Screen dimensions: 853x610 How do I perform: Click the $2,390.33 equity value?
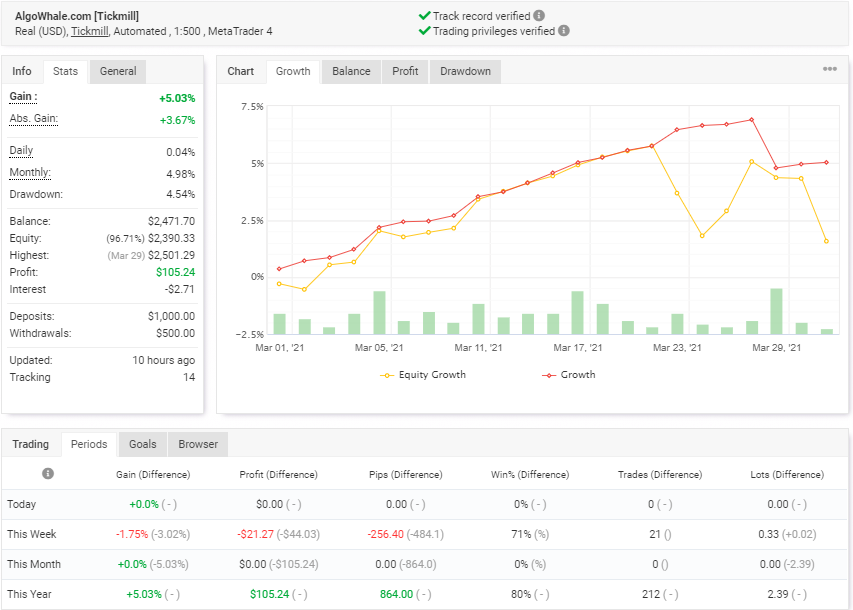click(171, 238)
